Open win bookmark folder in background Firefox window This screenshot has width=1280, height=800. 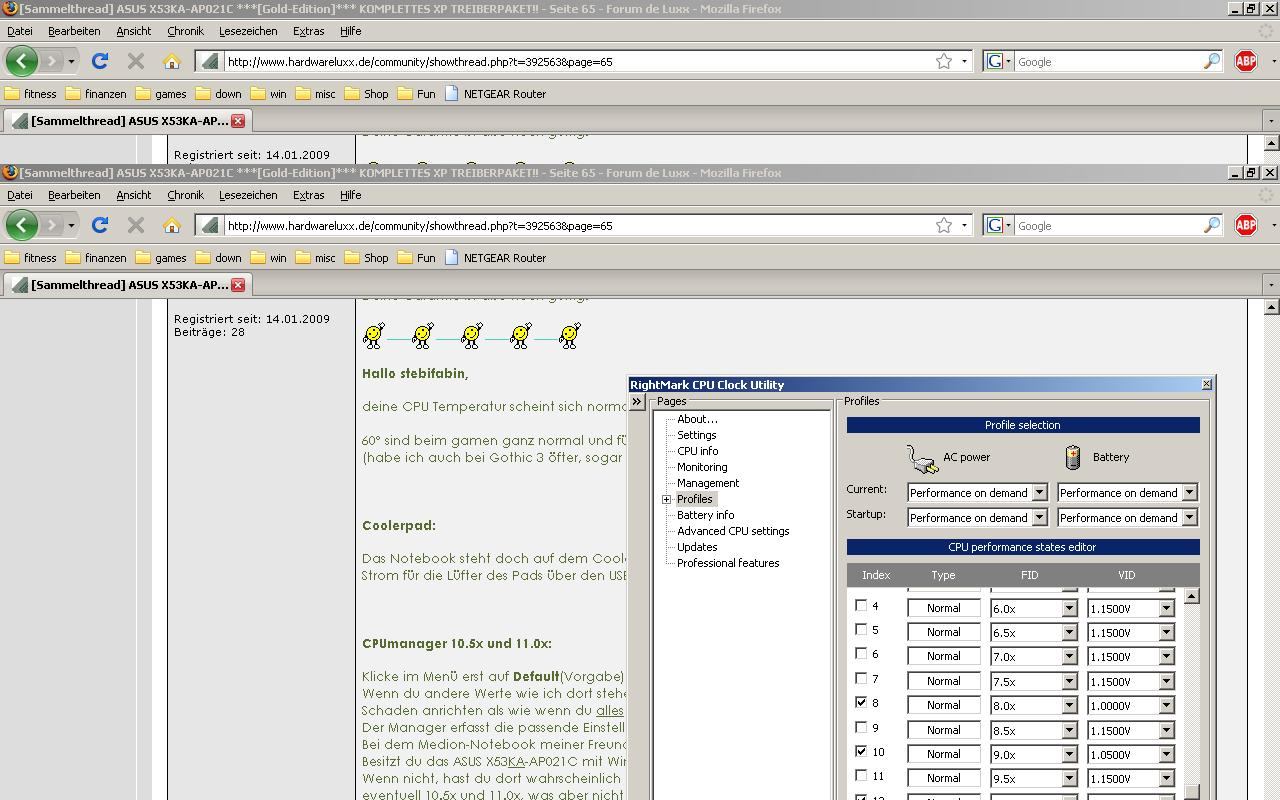(x=268, y=94)
